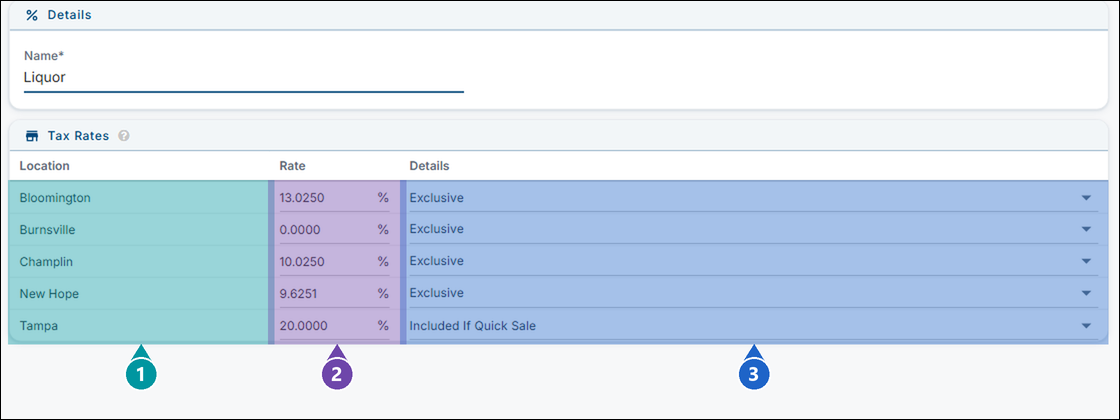Click the percent icon beside Details heading

(31, 15)
